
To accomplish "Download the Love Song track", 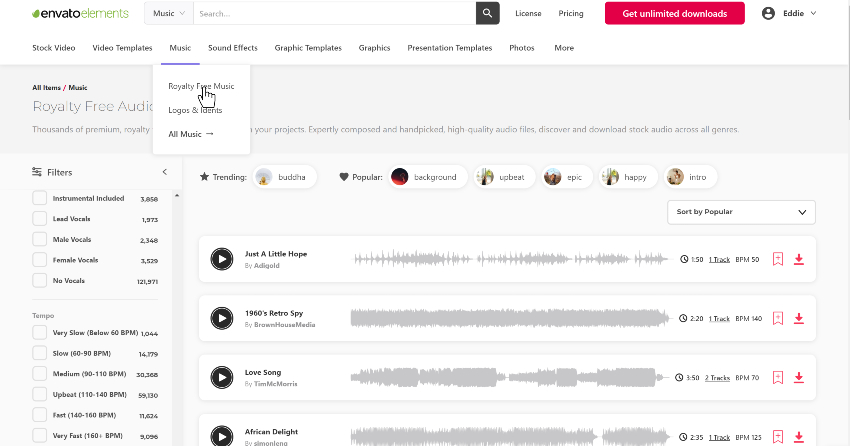I will point(799,378).
